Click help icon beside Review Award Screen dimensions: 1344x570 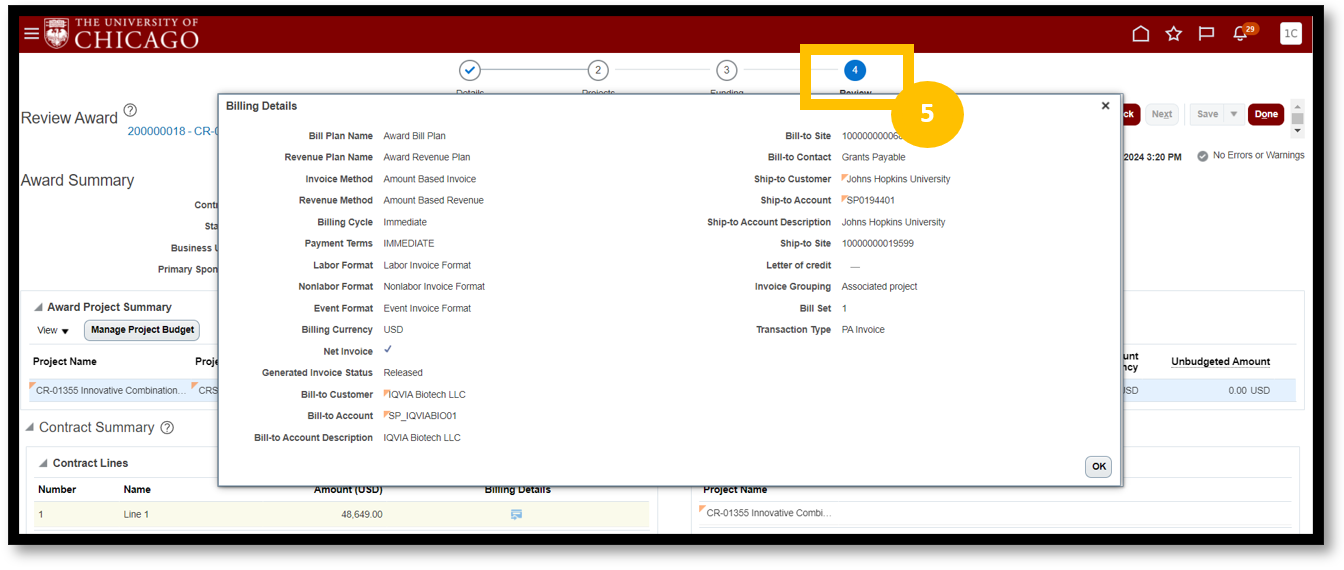tap(130, 110)
